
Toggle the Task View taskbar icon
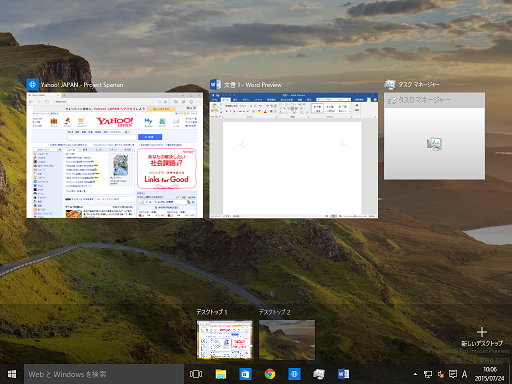point(196,374)
